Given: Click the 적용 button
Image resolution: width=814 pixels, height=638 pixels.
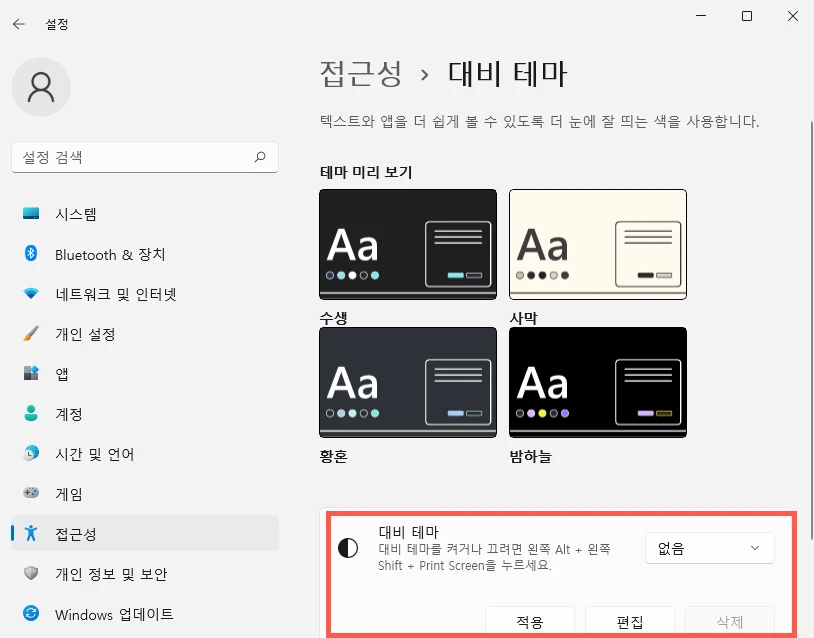Looking at the screenshot, I should click(x=529, y=620).
